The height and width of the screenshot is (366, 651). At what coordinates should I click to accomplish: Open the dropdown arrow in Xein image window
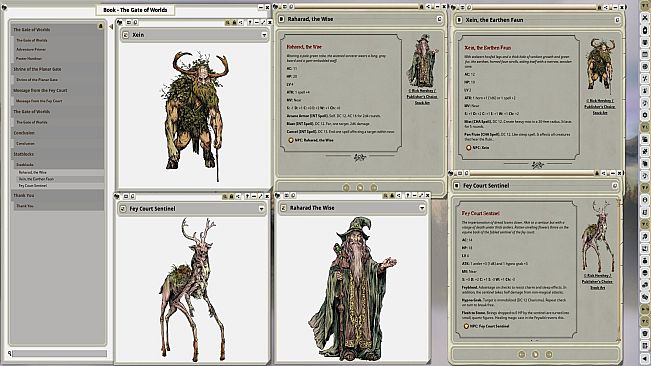pos(264,35)
